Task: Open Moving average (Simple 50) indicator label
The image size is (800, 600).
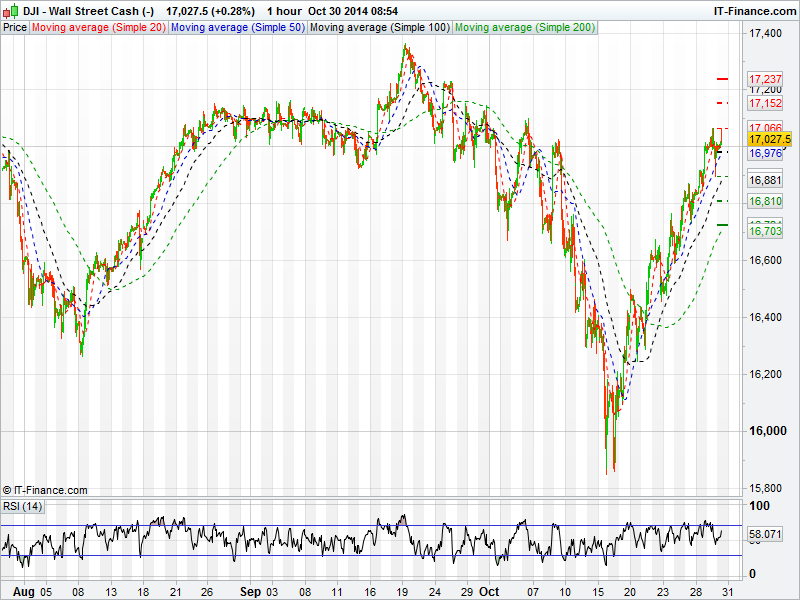Action: tap(237, 27)
